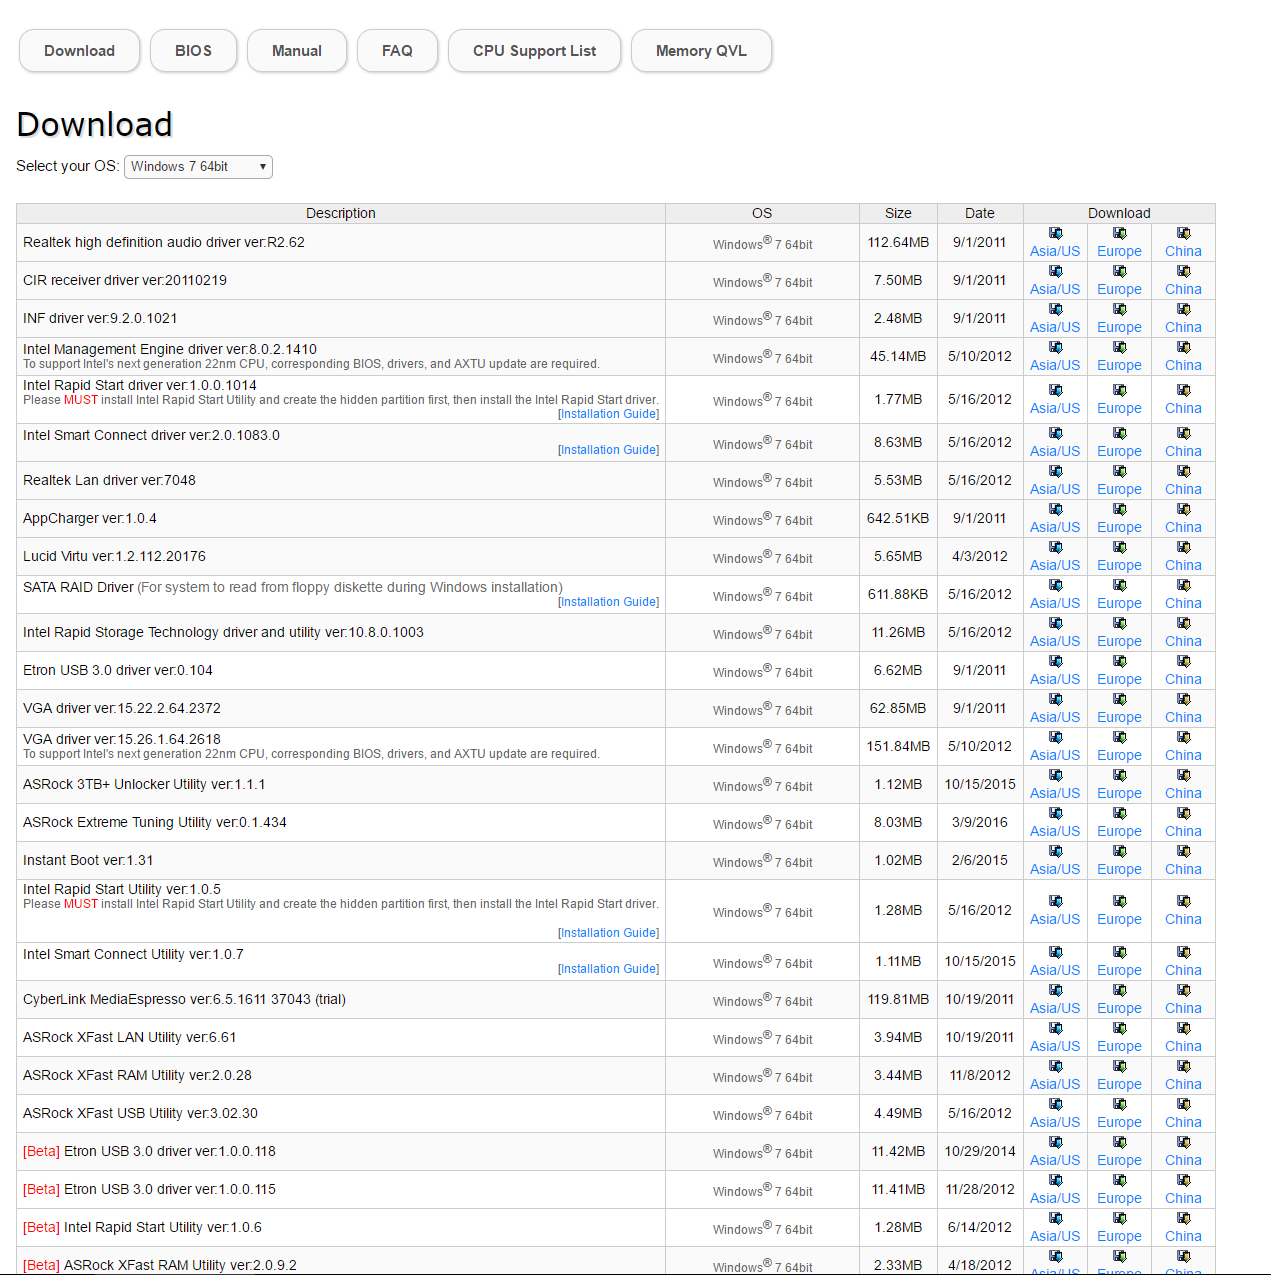The width and height of the screenshot is (1271, 1275).
Task: Click the '151.84MB' size cell
Action: 898,746
